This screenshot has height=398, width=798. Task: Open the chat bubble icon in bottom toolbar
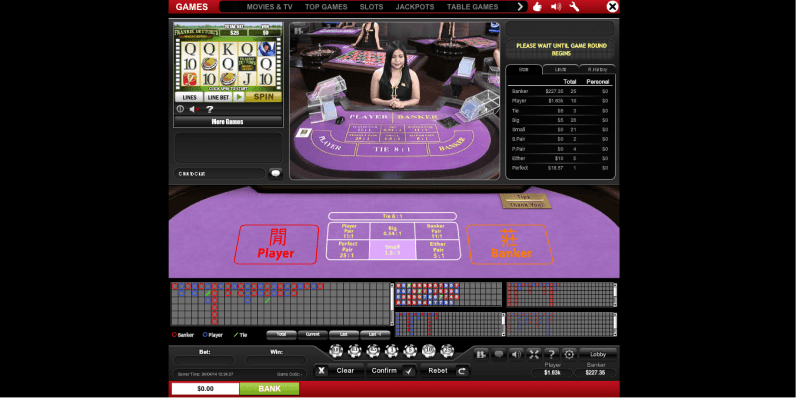tap(498, 354)
